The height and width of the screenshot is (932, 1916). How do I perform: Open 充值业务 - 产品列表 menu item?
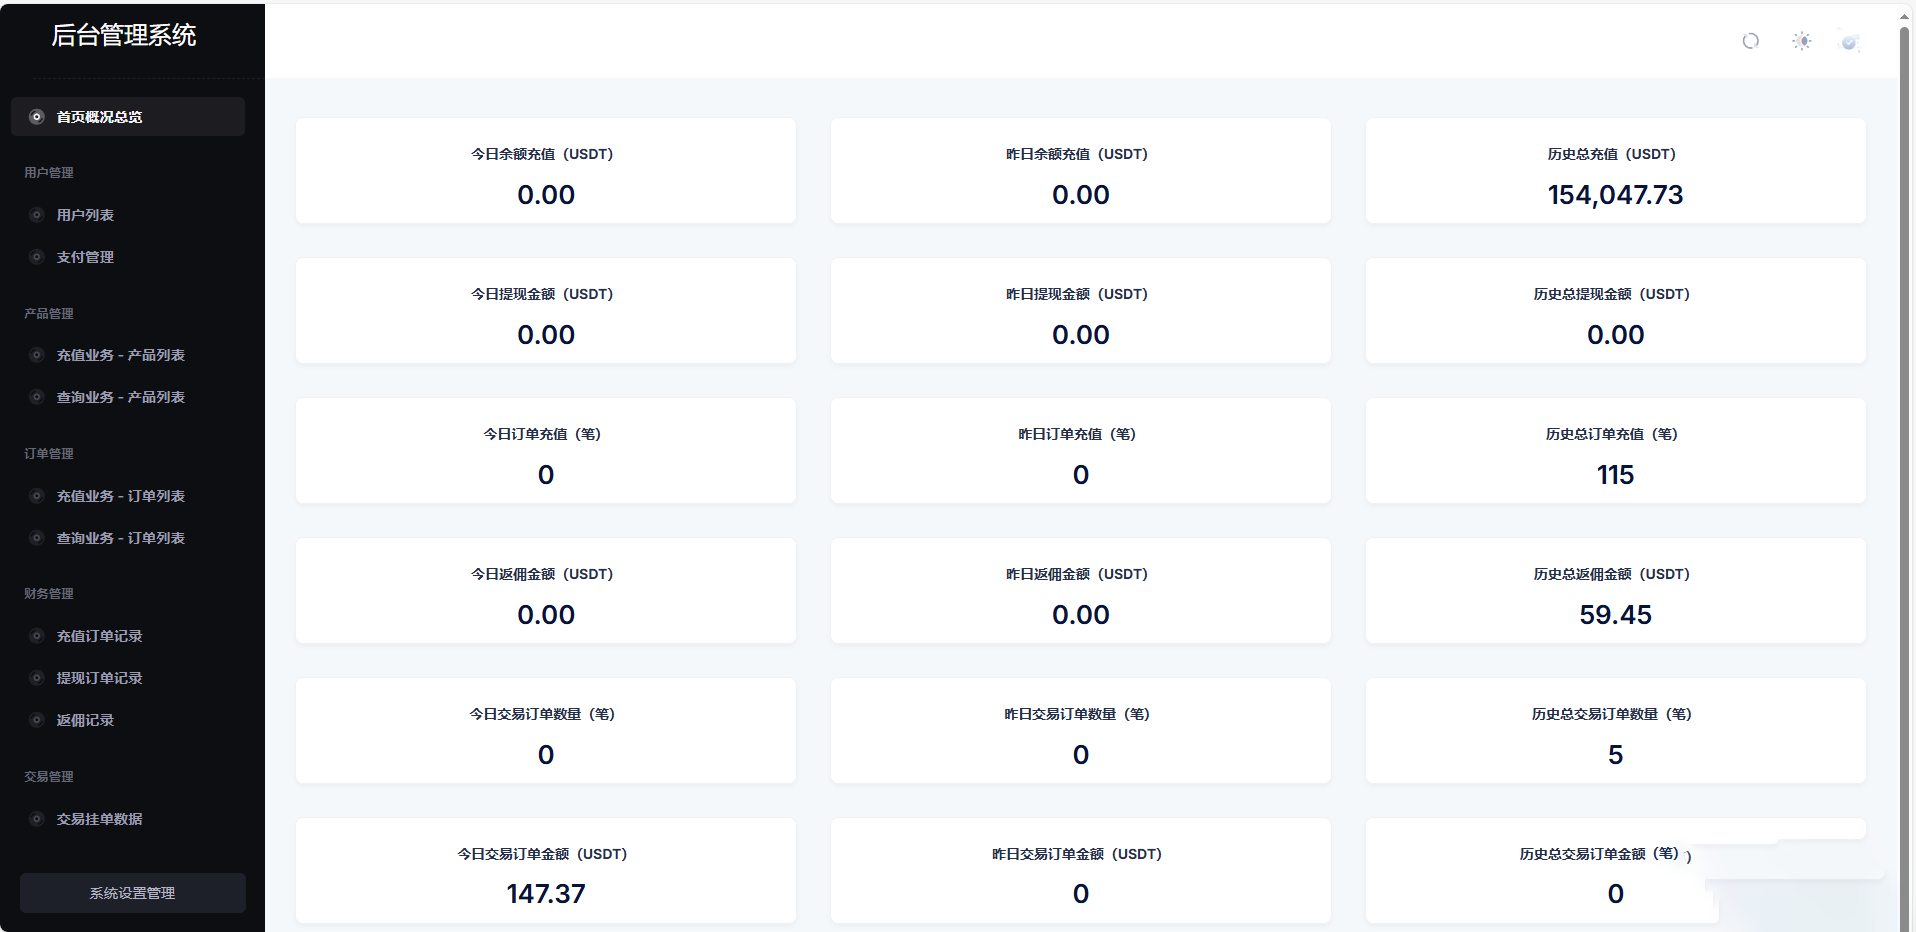[x=120, y=355]
